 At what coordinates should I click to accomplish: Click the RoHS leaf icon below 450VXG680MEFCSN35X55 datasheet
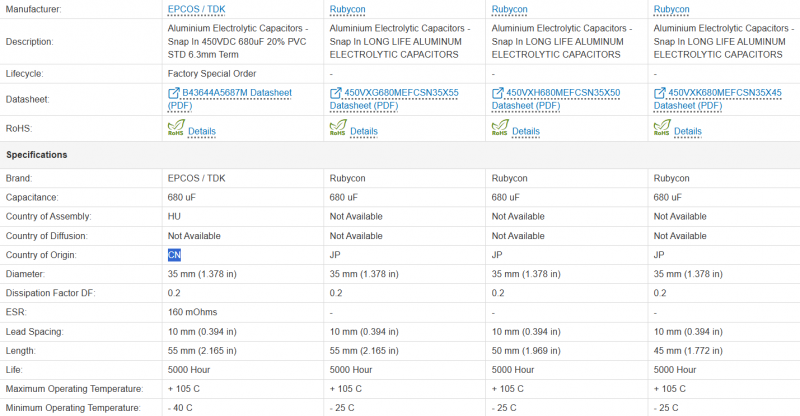(338, 128)
